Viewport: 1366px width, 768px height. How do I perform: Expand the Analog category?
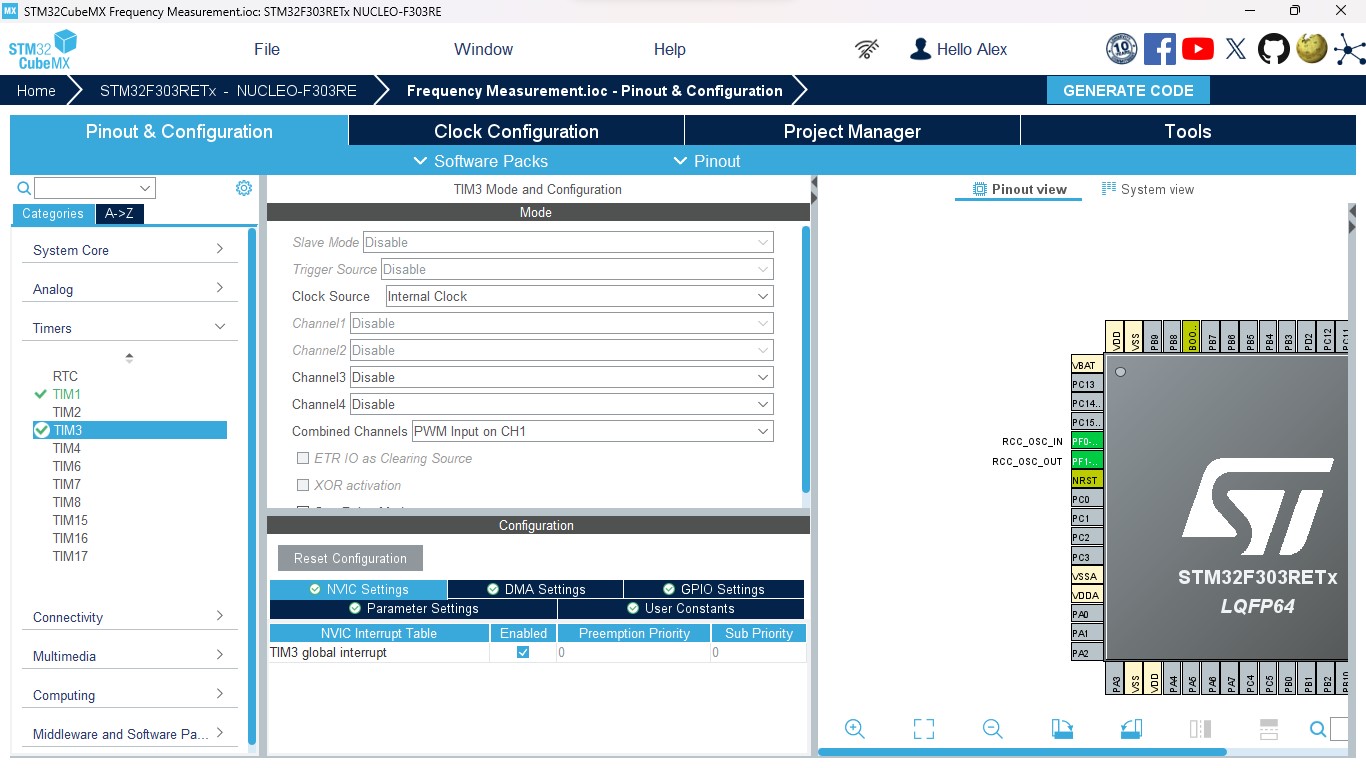(x=129, y=289)
